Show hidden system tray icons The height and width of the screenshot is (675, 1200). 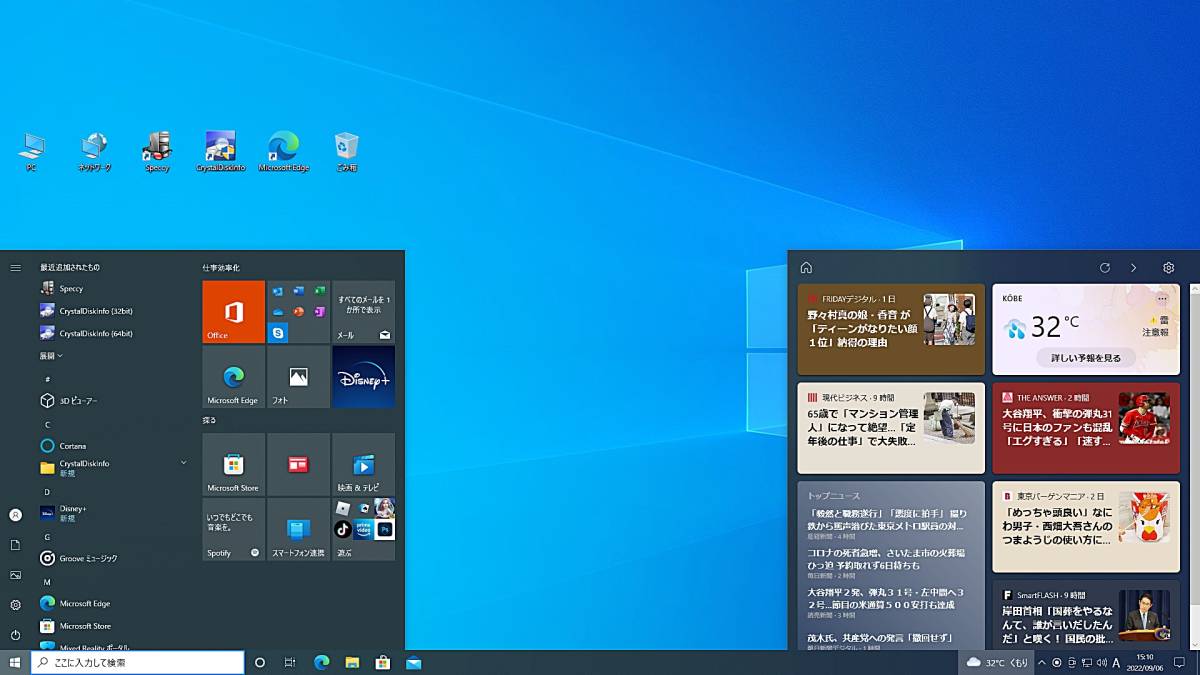[1042, 662]
